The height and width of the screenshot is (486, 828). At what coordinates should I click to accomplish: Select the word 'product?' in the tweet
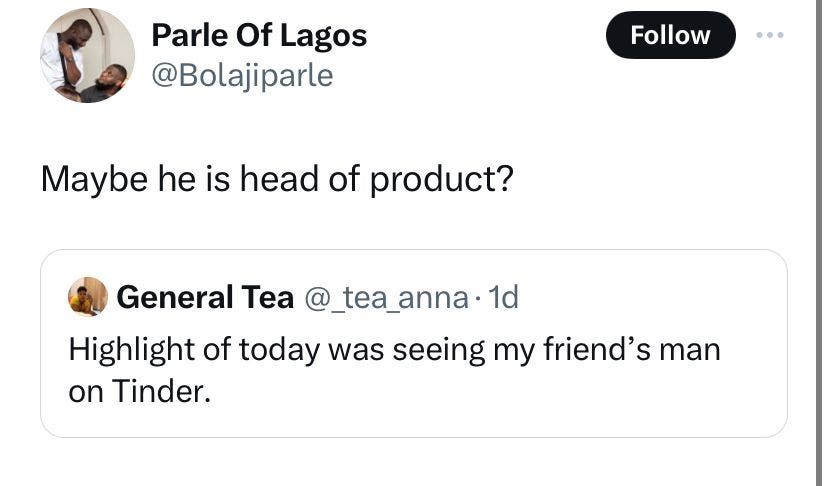[441, 180]
